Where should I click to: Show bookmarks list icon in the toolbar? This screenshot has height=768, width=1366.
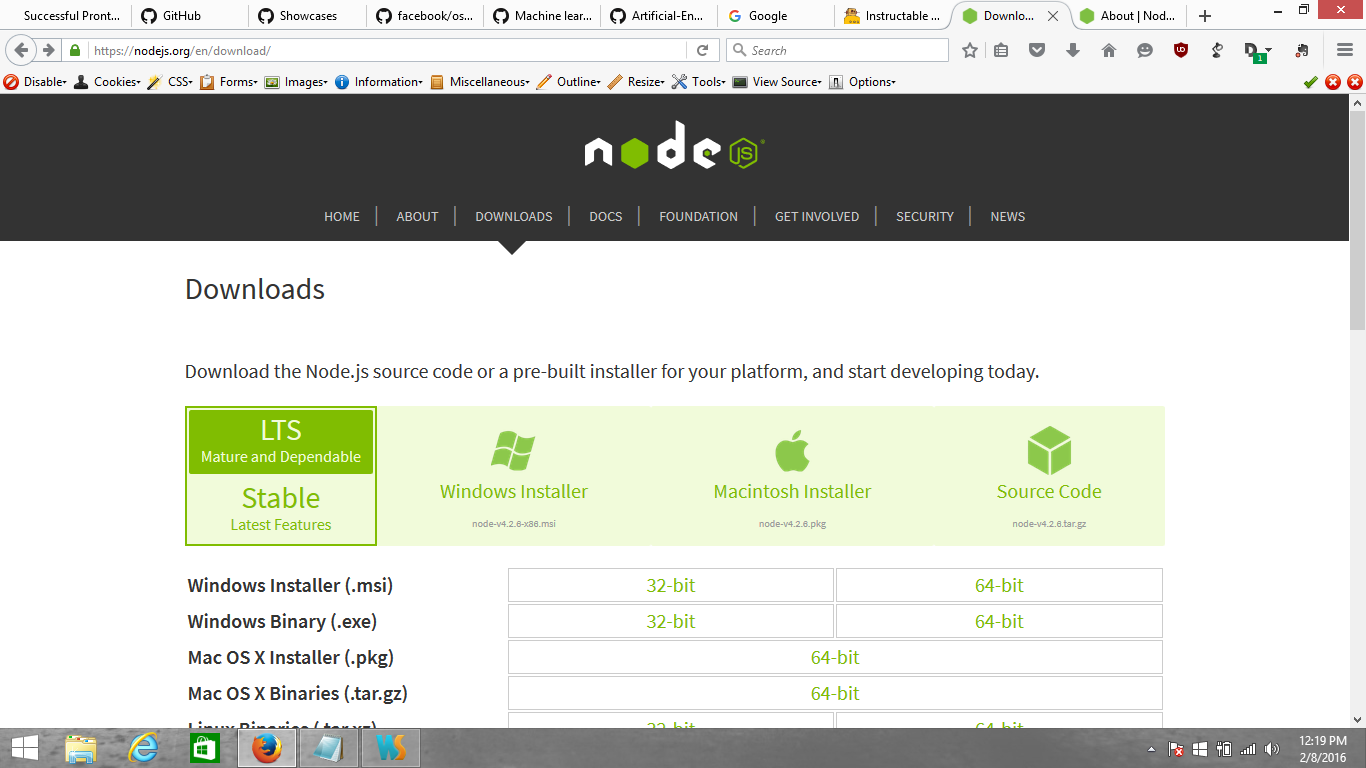click(x=1001, y=50)
